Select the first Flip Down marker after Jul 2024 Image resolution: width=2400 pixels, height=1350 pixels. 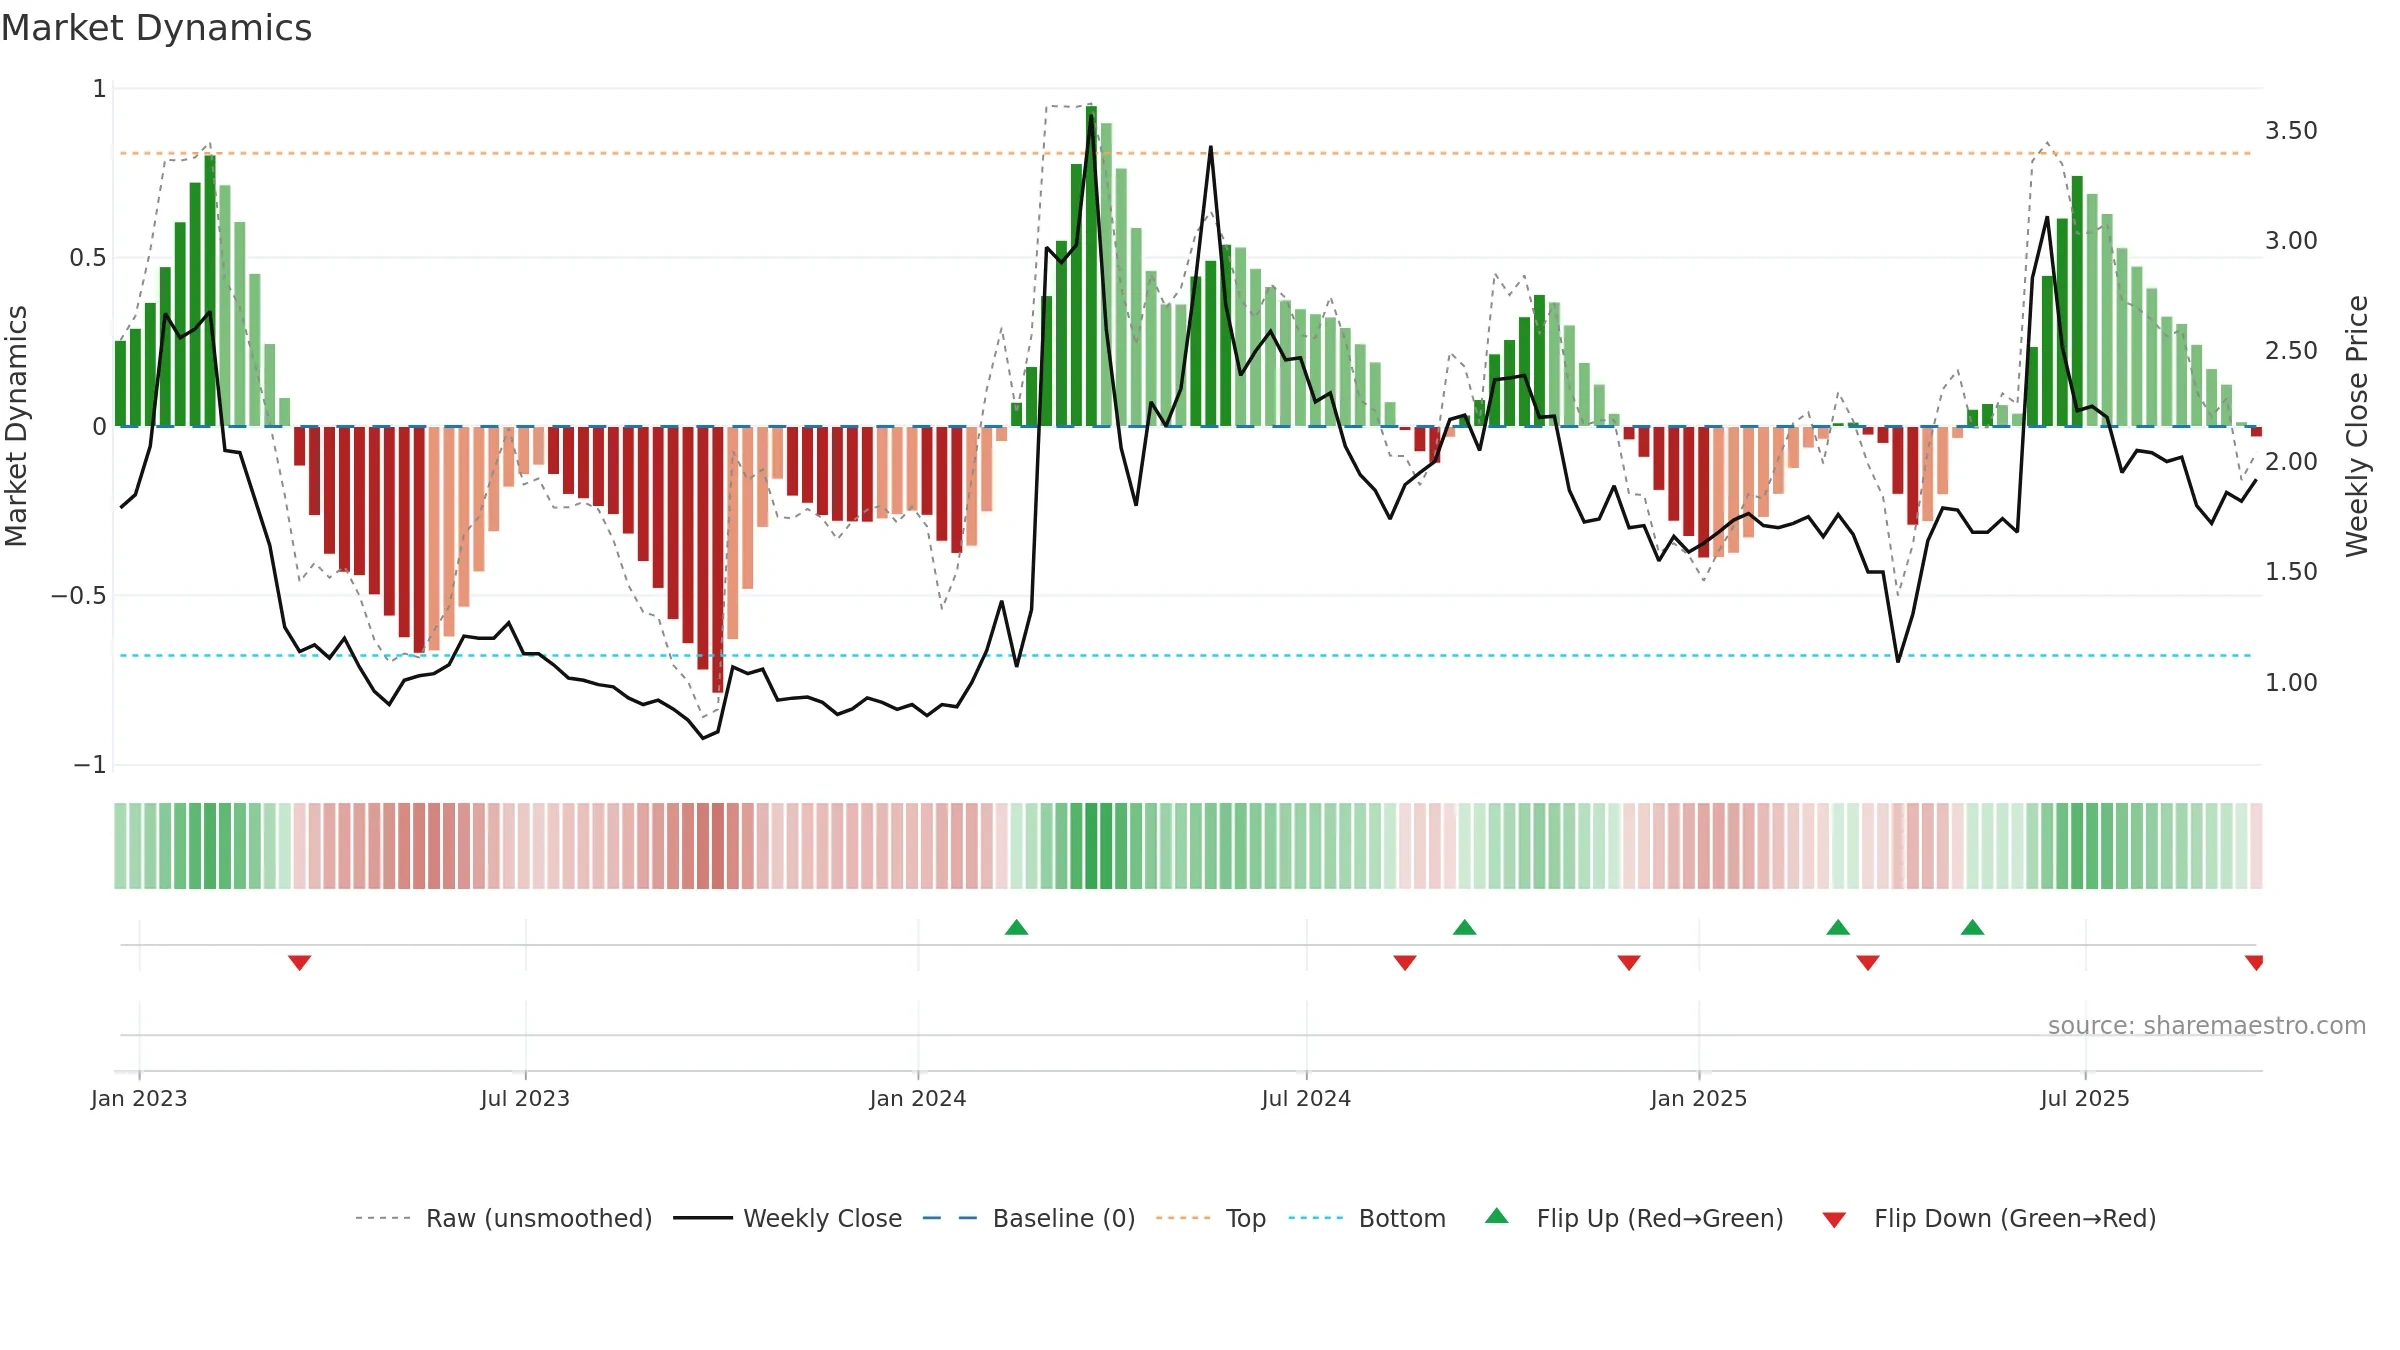coord(1405,962)
